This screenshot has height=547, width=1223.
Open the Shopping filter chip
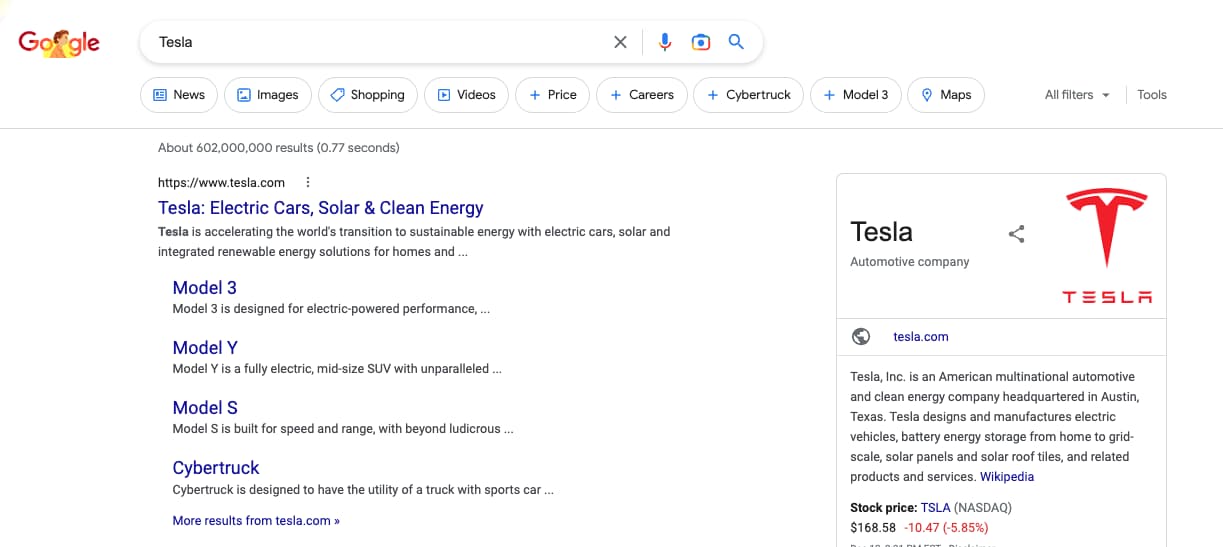pyautogui.click(x=367, y=95)
